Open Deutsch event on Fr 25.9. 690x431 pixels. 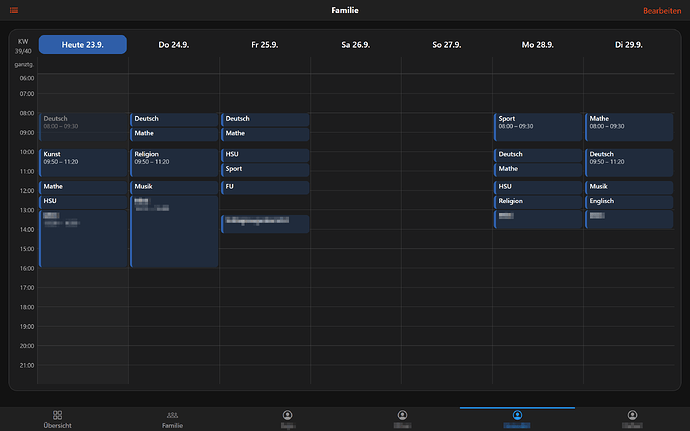[x=265, y=119]
